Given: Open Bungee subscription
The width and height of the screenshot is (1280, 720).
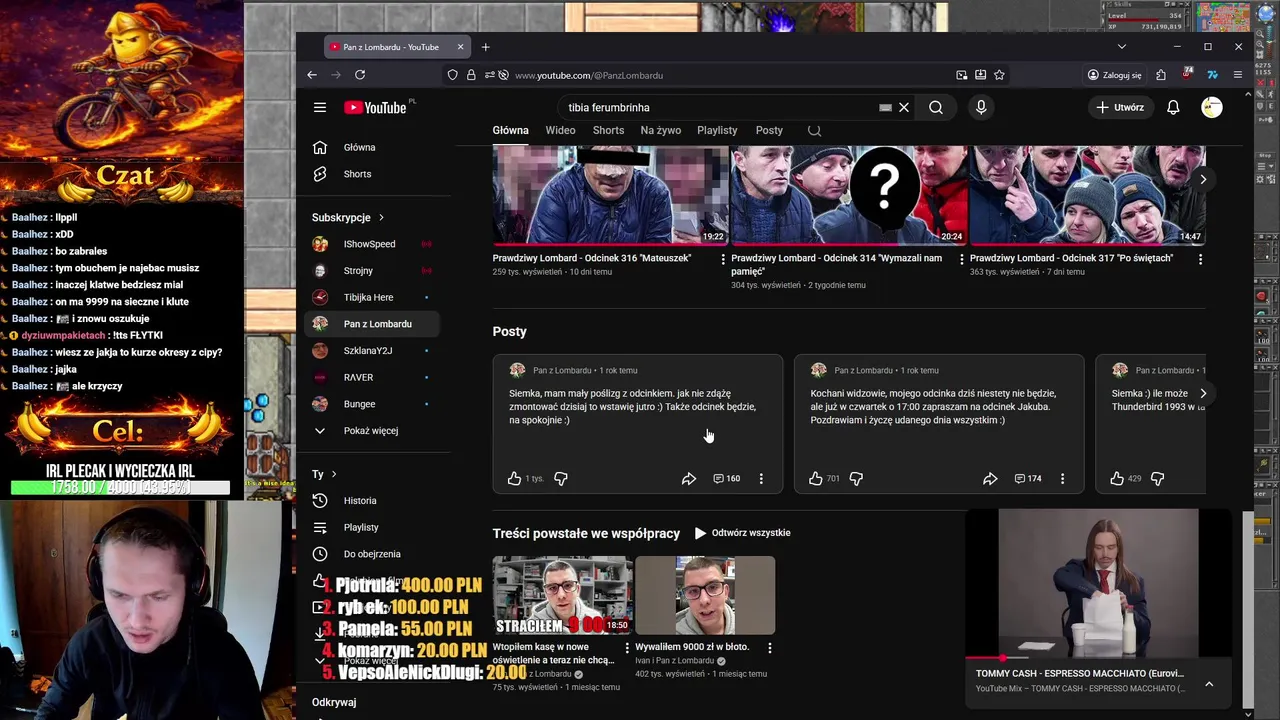Looking at the screenshot, I should (372, 404).
